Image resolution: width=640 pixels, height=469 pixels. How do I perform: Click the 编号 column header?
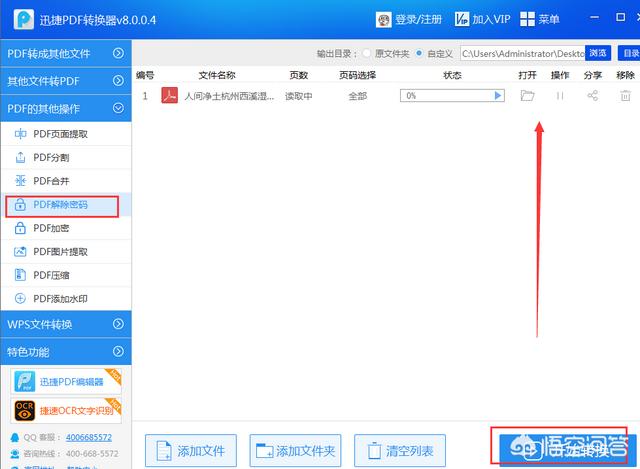pos(145,75)
